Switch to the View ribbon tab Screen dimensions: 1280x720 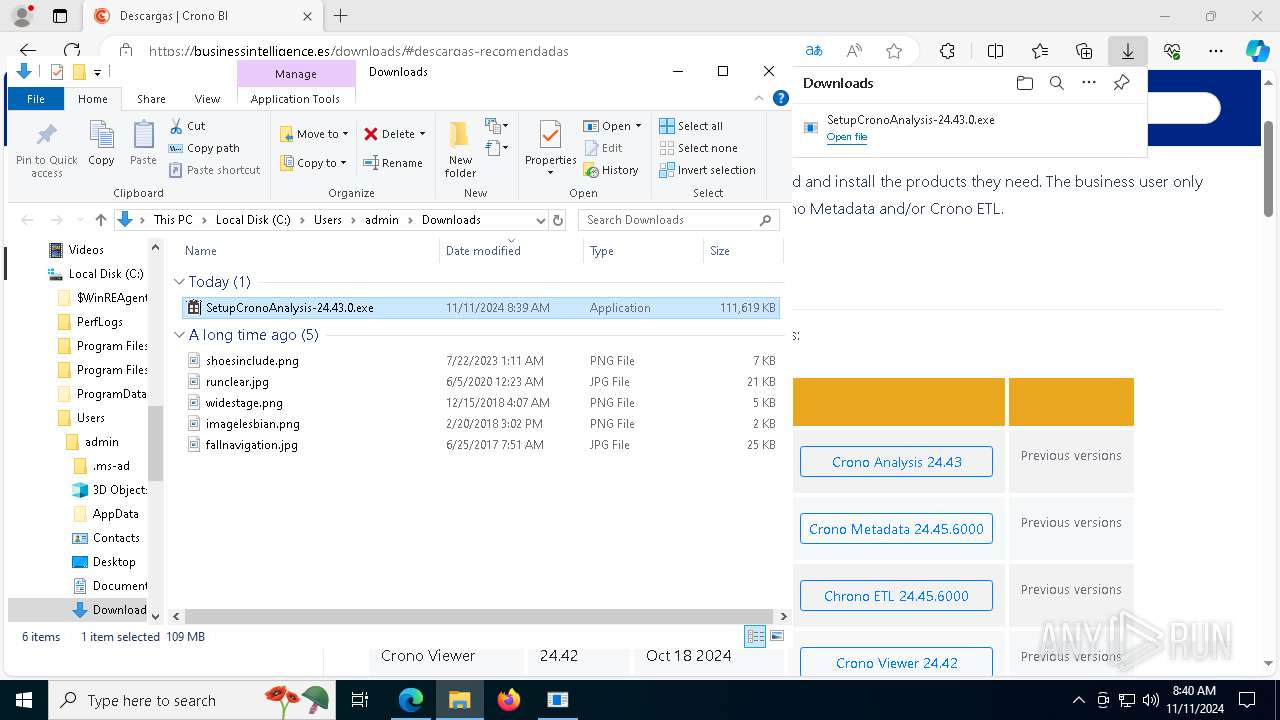[x=207, y=99]
